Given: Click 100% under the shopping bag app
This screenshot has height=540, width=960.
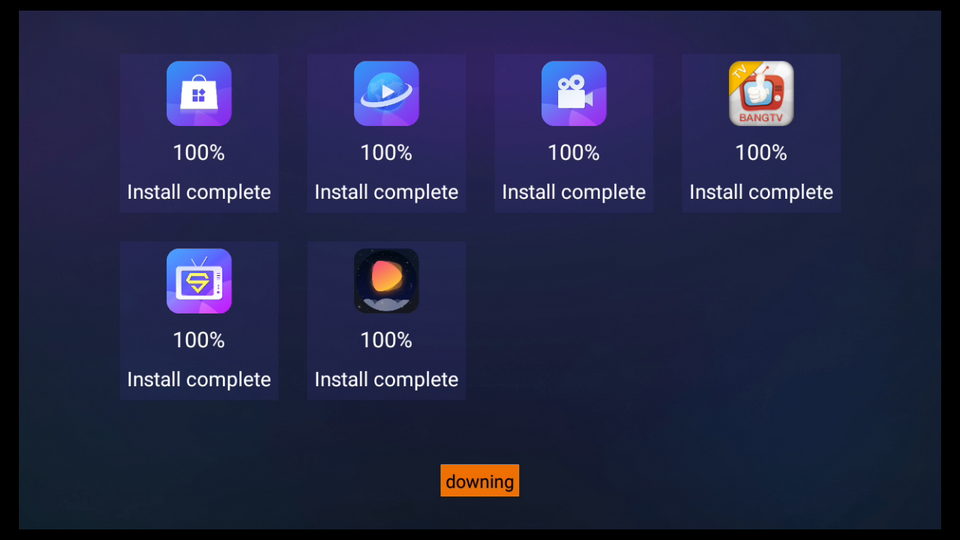Looking at the screenshot, I should point(199,152).
